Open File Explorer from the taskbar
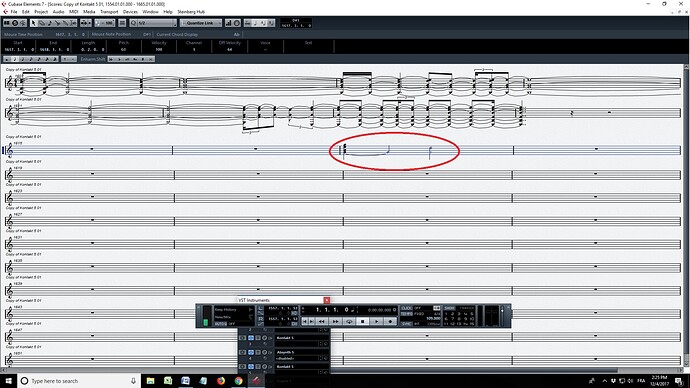The height and width of the screenshot is (388, 690). click(150, 381)
